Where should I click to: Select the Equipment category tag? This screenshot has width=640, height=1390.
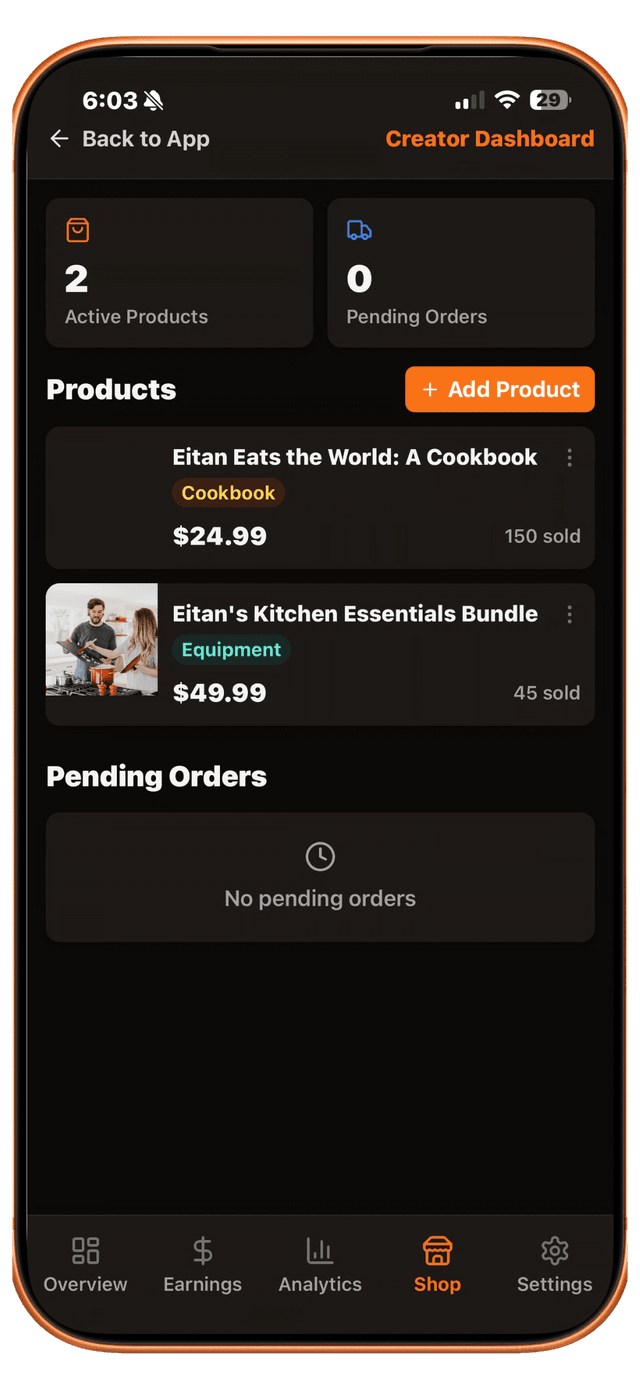[231, 650]
